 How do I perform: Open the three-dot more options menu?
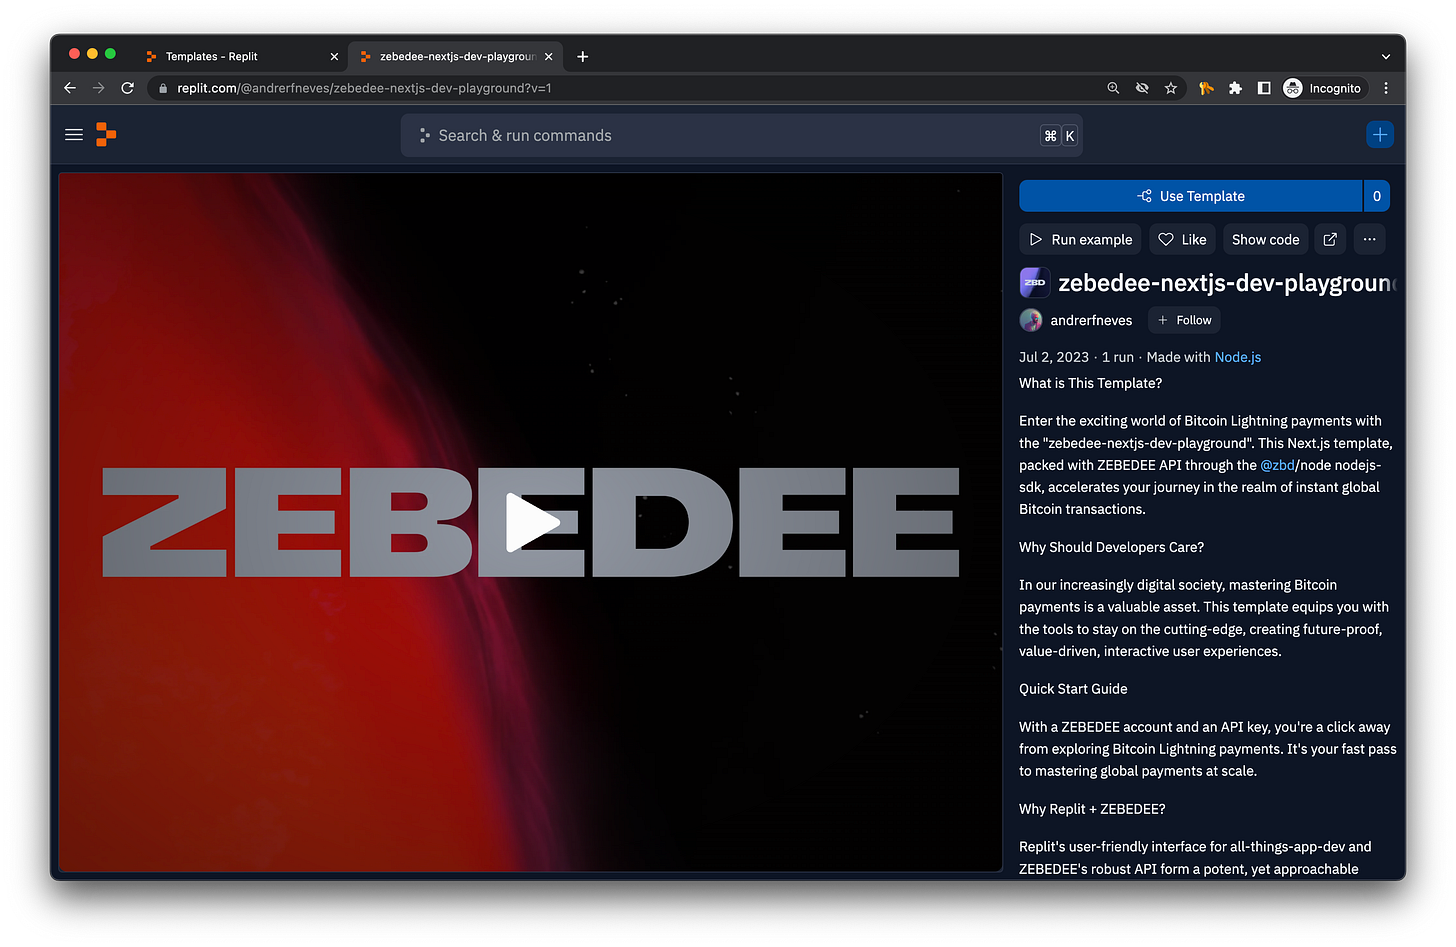(x=1369, y=240)
